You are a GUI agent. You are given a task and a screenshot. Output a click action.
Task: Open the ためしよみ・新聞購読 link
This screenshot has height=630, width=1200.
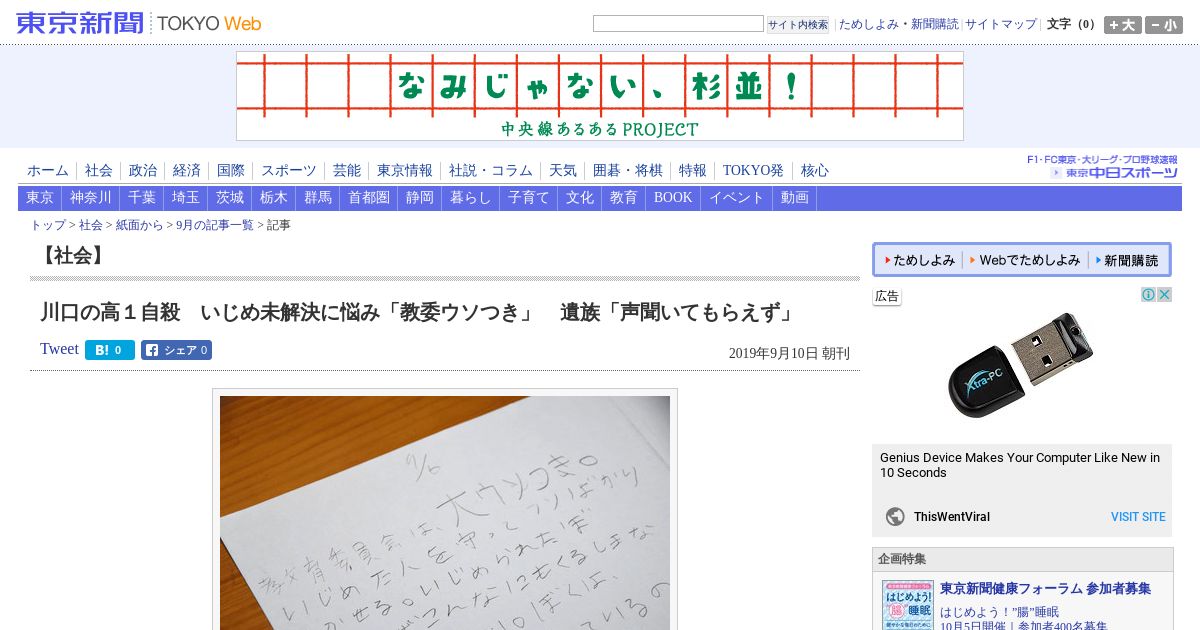tap(898, 24)
